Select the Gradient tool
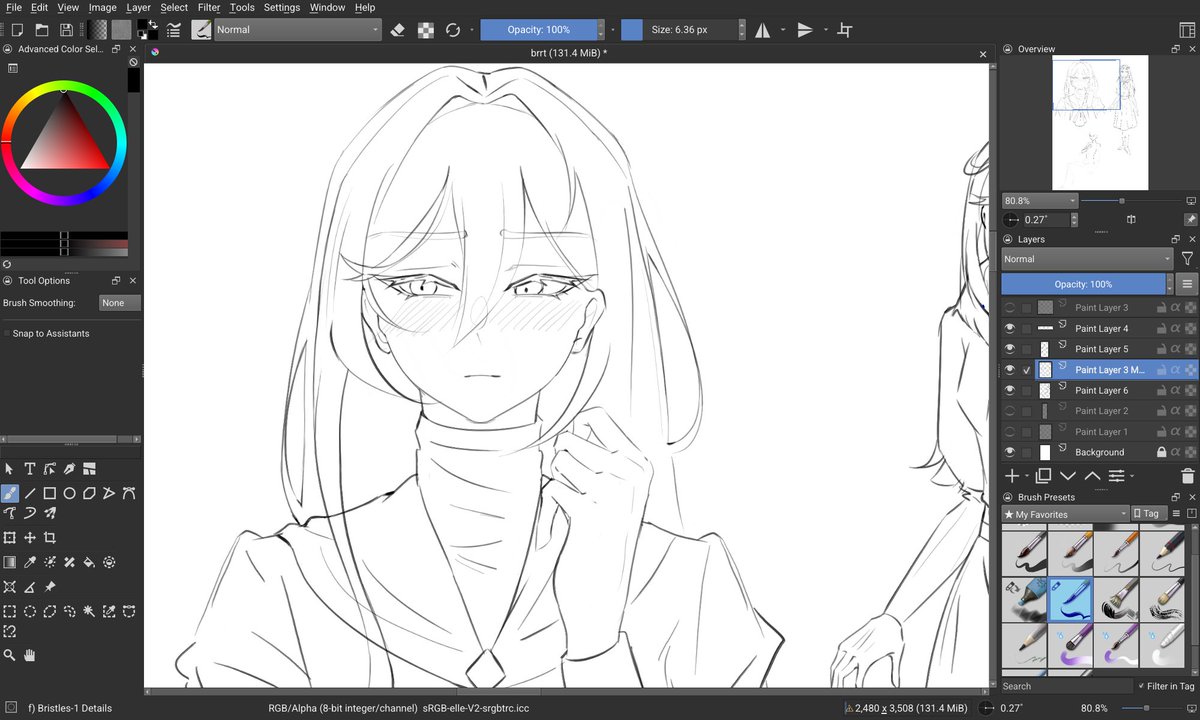 pos(9,562)
